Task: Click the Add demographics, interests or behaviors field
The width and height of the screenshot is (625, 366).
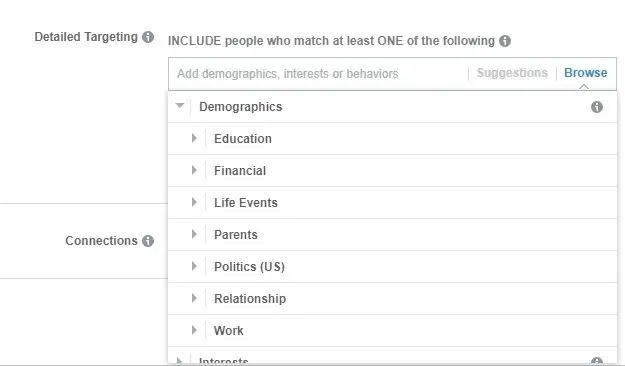Action: pyautogui.click(x=318, y=74)
